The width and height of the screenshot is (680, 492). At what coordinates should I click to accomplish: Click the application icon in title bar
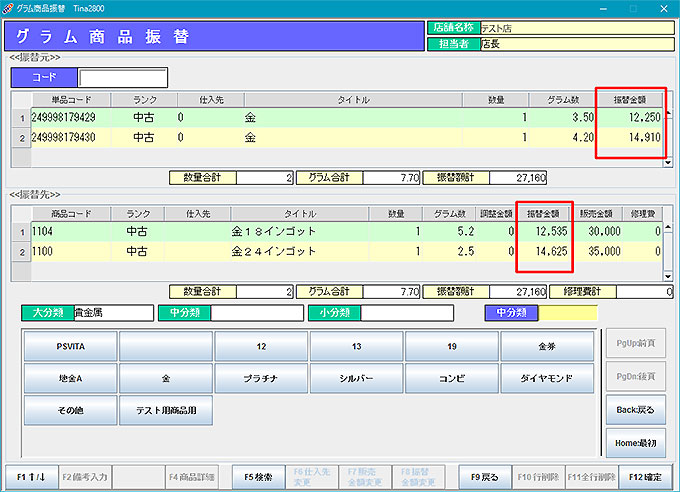coord(7,8)
